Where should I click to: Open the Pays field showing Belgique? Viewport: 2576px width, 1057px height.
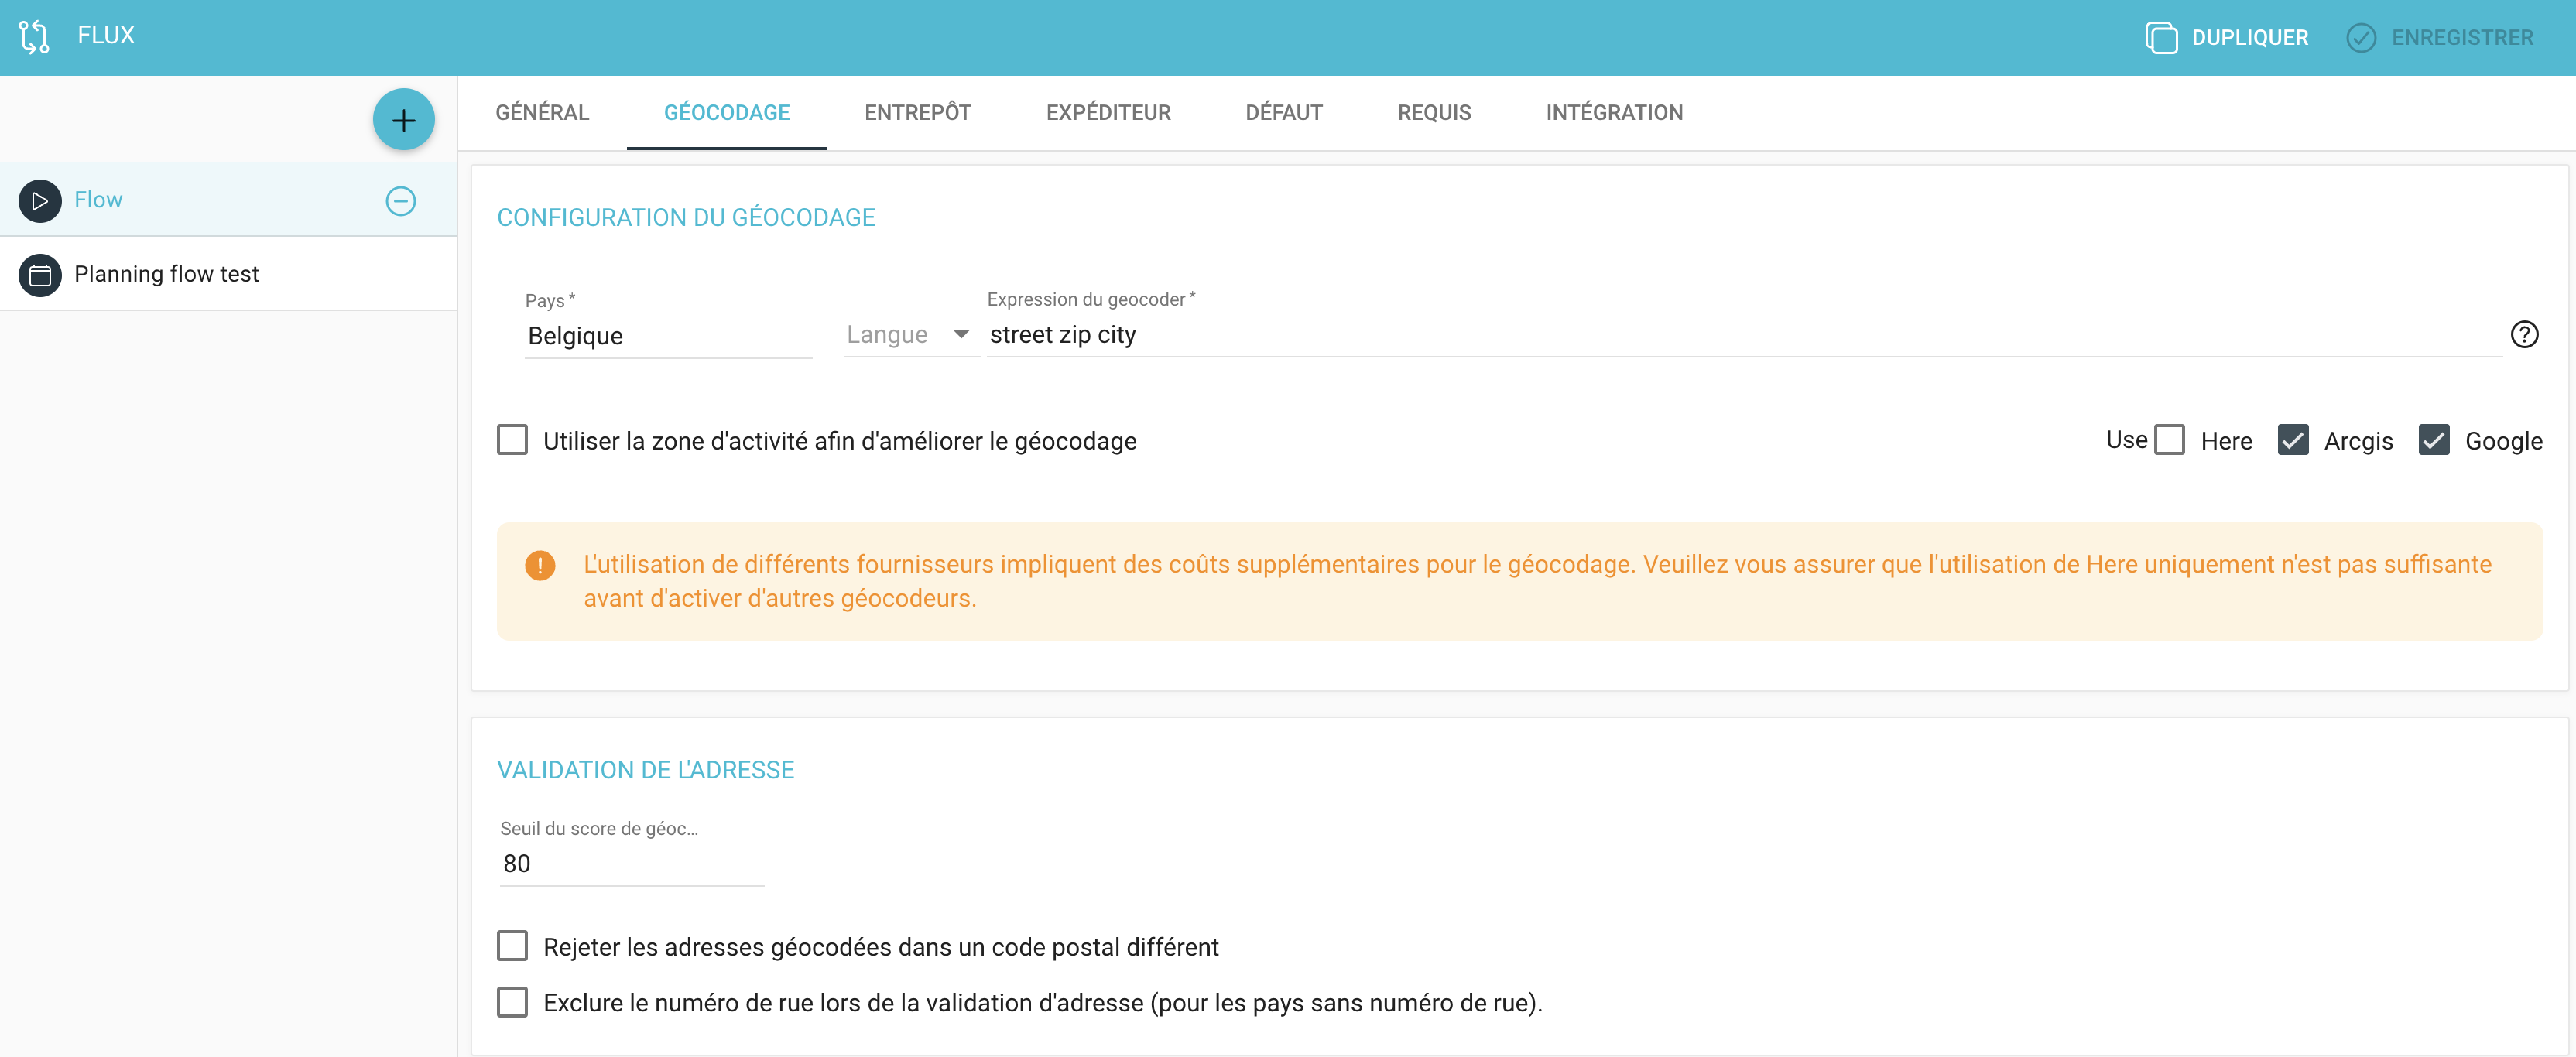pos(668,336)
